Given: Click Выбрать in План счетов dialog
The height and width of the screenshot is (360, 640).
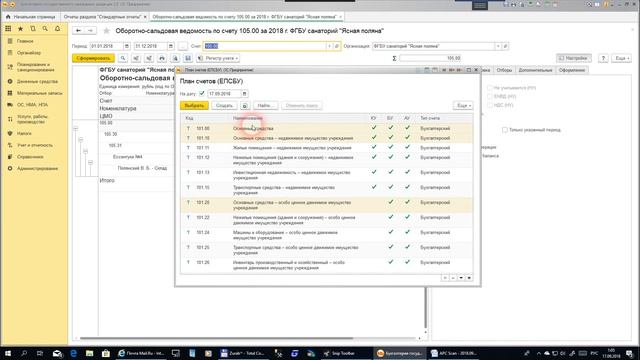Looking at the screenshot, I should (x=194, y=106).
